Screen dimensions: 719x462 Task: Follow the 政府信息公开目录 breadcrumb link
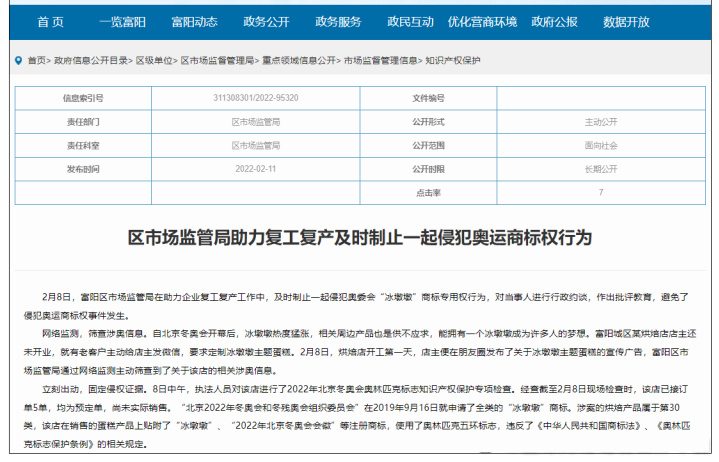pyautogui.click(x=92, y=60)
